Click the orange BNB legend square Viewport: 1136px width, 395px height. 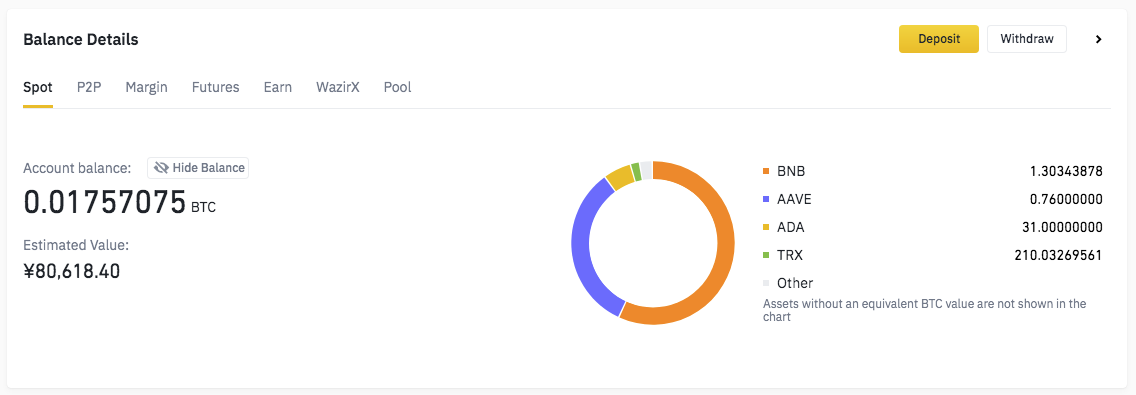[767, 172]
